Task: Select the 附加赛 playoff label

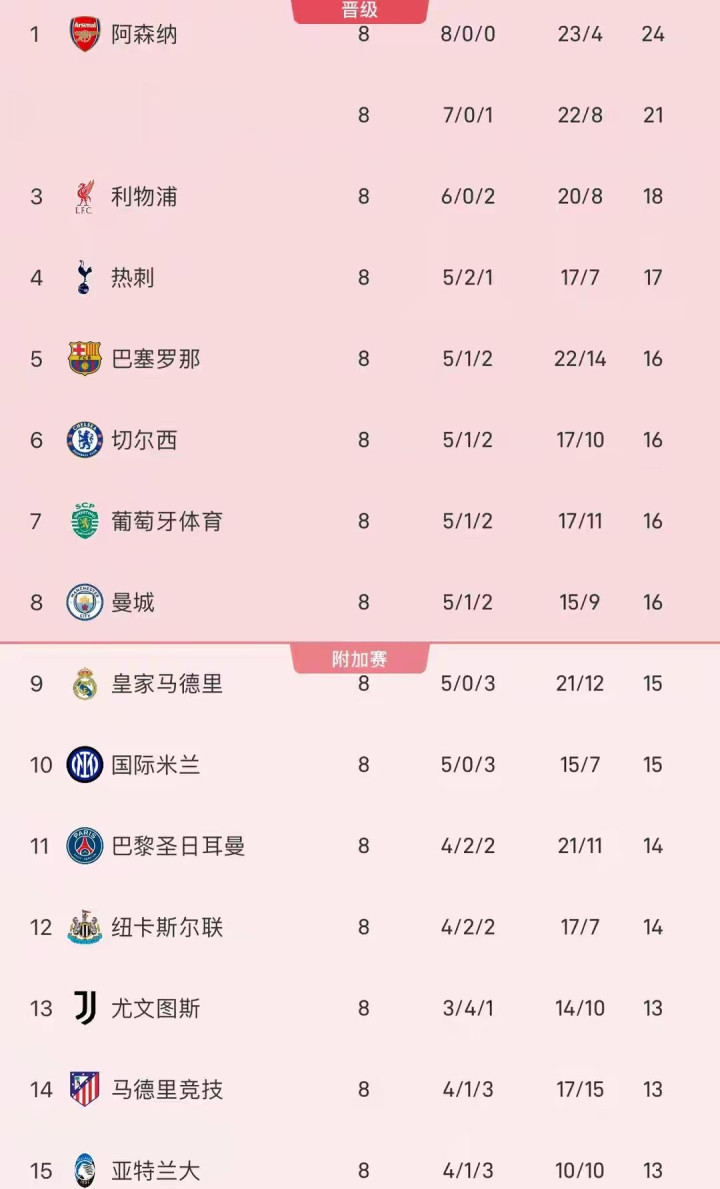Action: [360, 659]
